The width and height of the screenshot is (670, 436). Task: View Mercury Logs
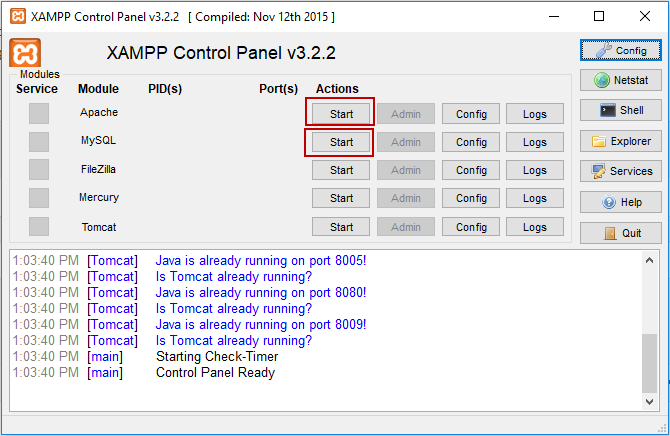pyautogui.click(x=535, y=198)
